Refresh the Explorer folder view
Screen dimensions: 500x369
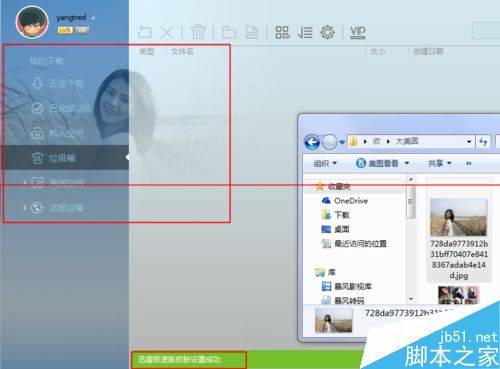coord(483,142)
